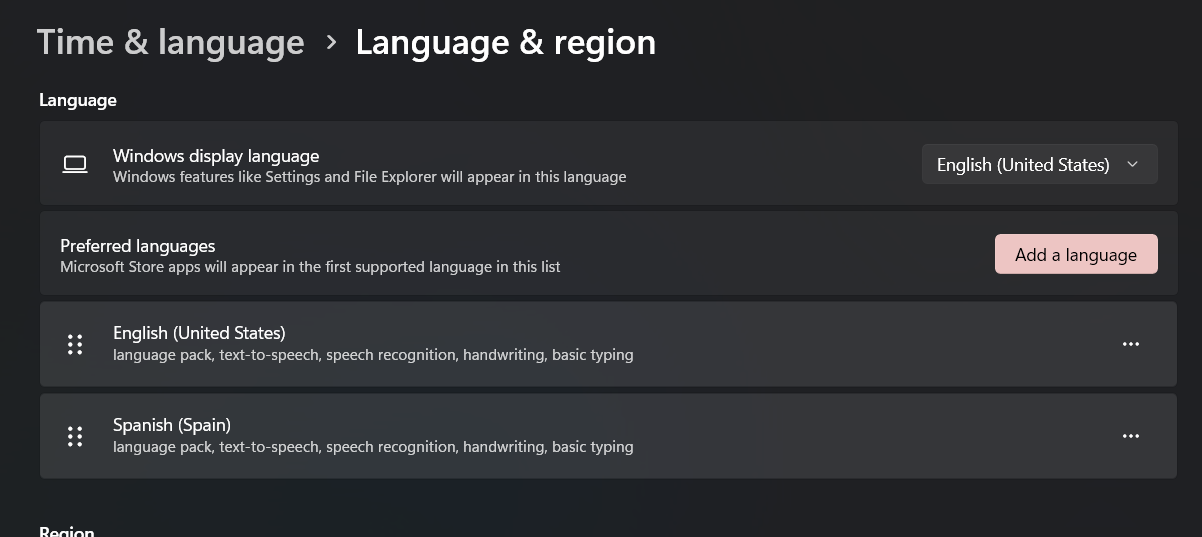This screenshot has width=1202, height=537.
Task: Click the Windows display language label
Action: click(216, 156)
